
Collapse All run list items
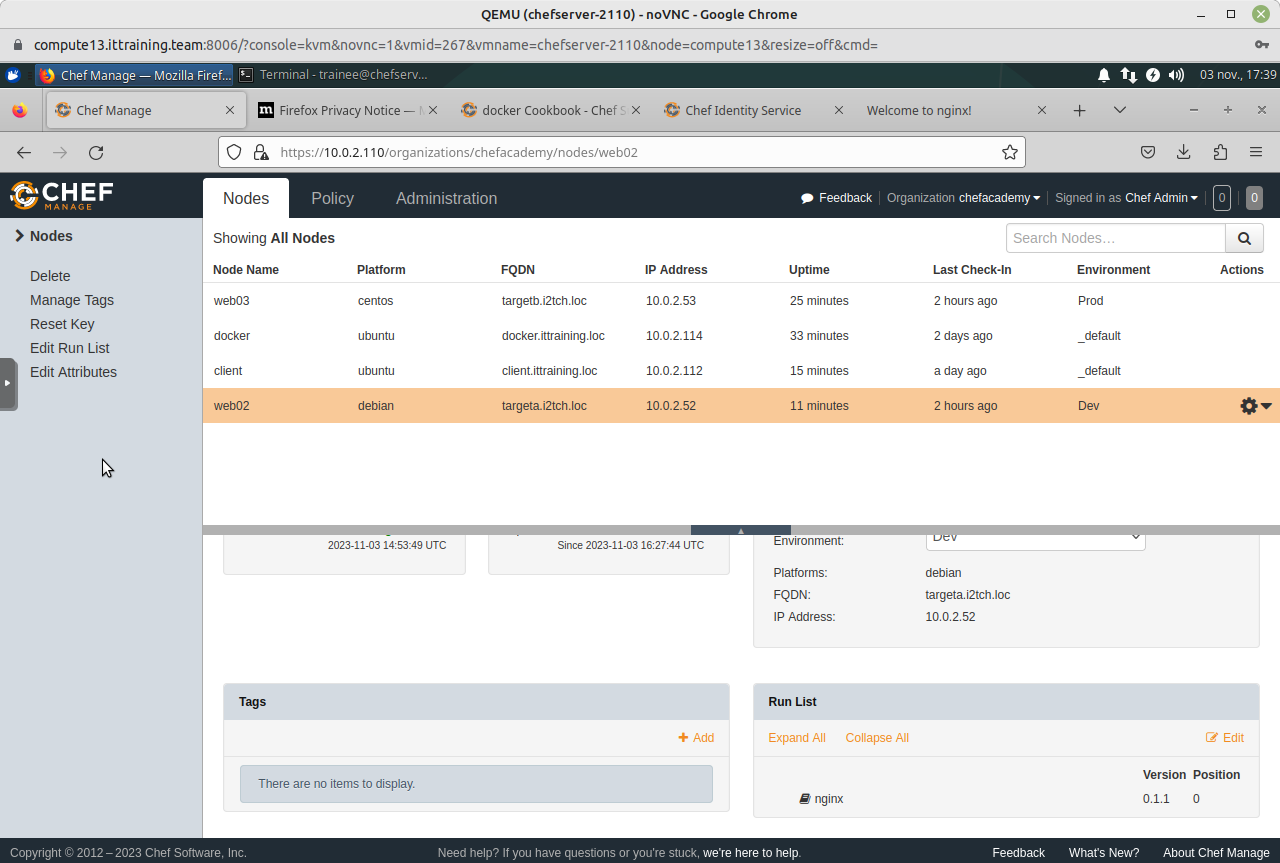coord(877,738)
